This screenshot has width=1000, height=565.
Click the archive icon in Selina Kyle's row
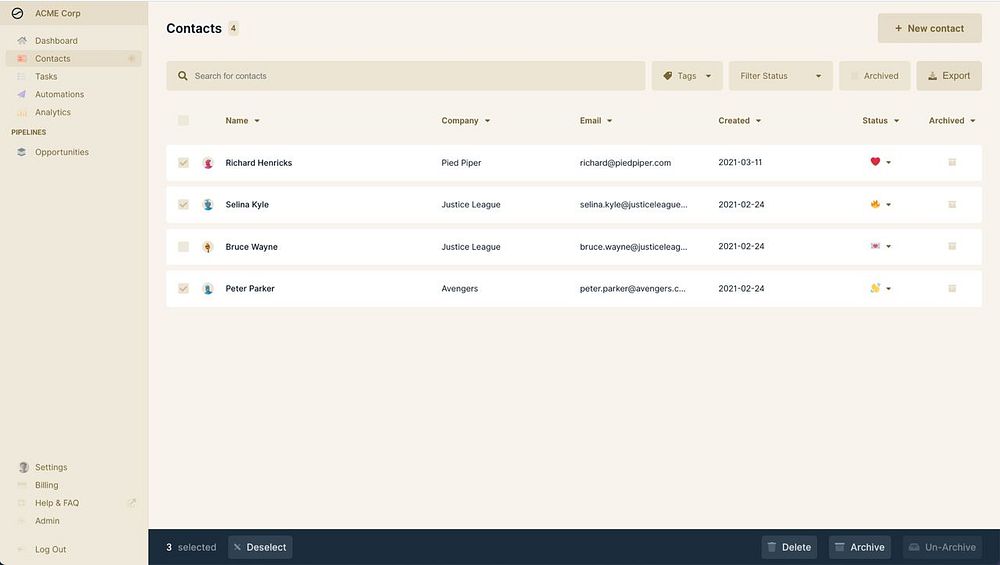(x=952, y=204)
